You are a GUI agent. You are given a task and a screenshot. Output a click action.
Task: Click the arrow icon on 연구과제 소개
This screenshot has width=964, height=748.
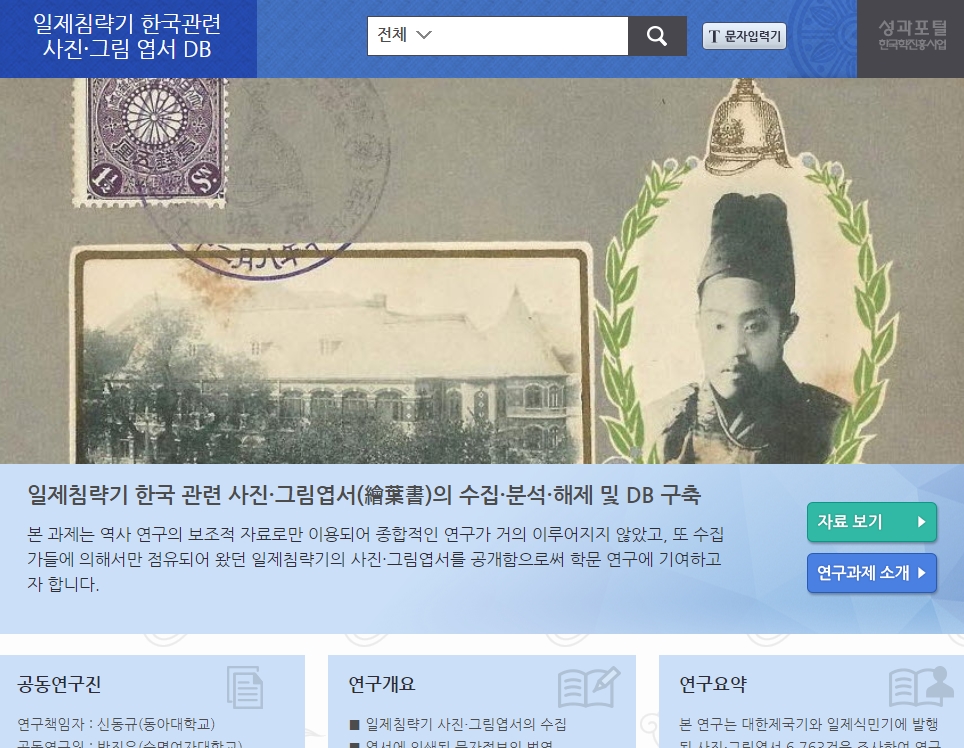click(921, 573)
